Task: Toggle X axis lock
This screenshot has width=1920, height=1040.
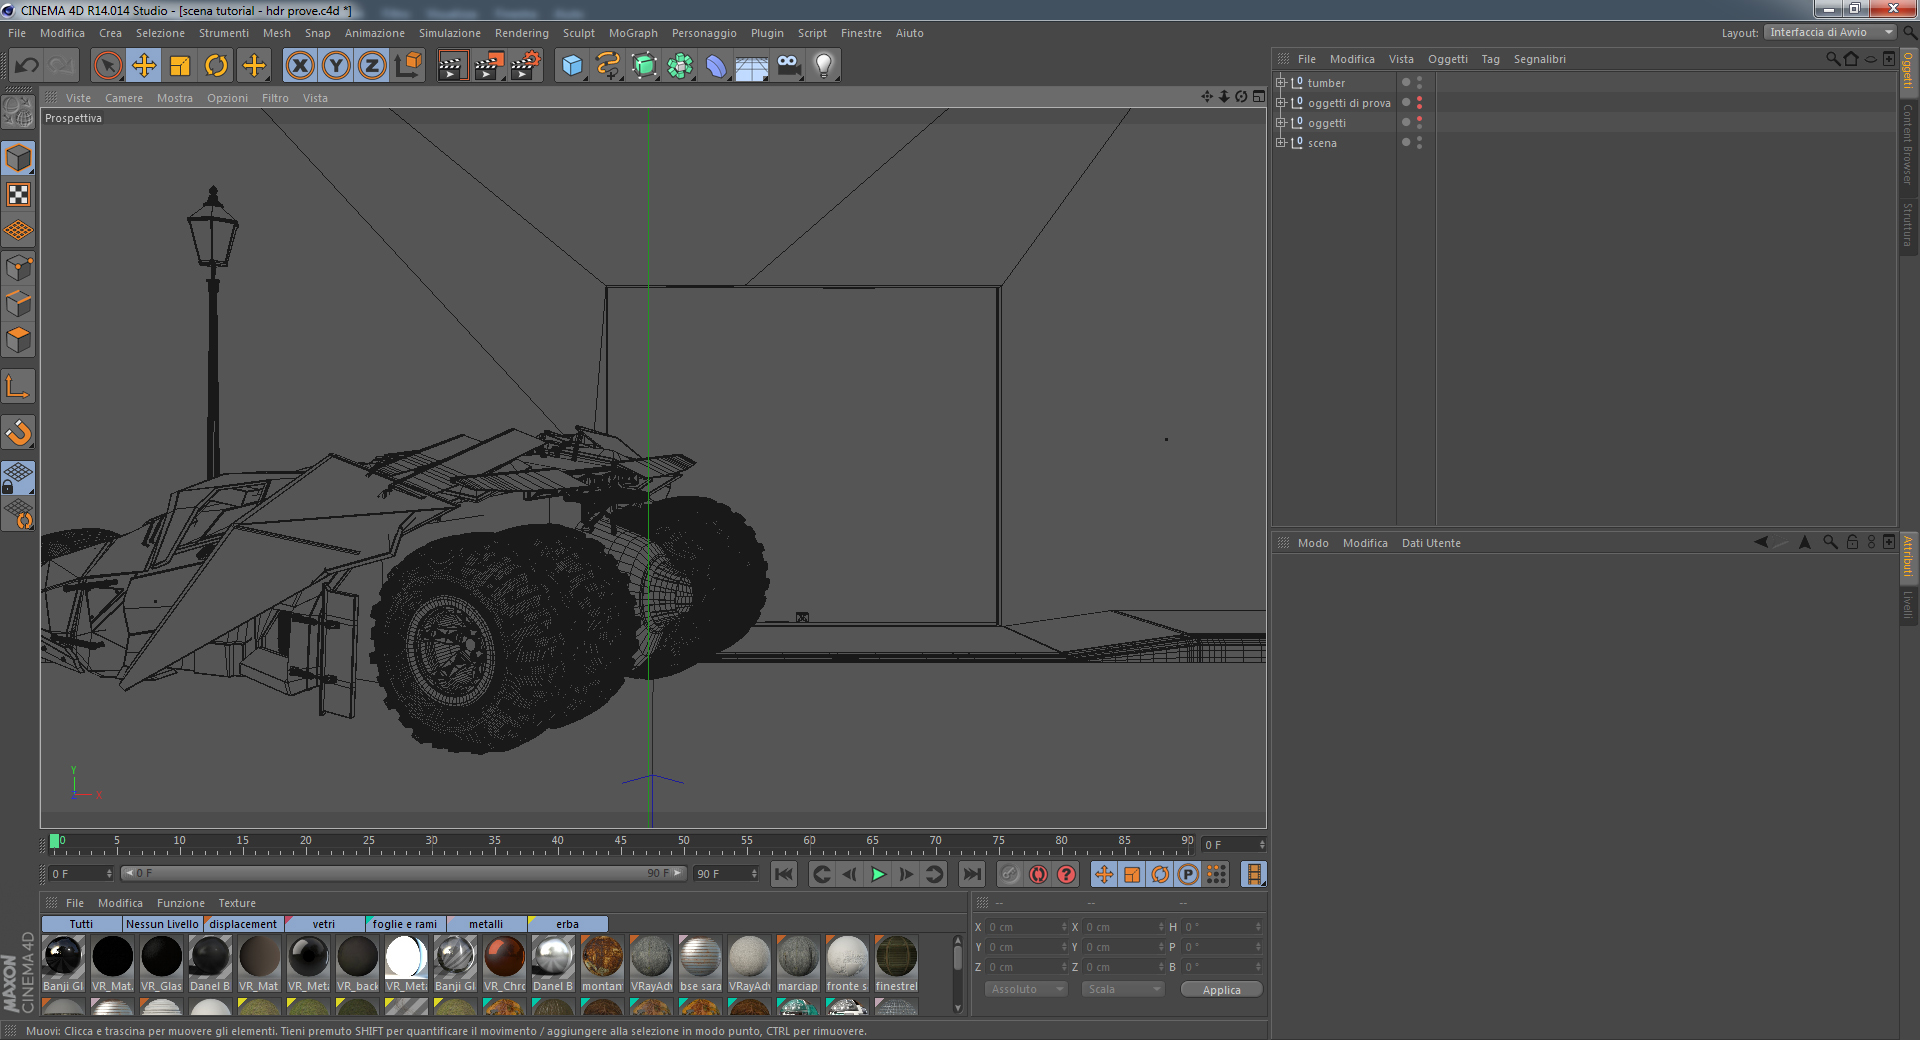Action: (x=299, y=66)
